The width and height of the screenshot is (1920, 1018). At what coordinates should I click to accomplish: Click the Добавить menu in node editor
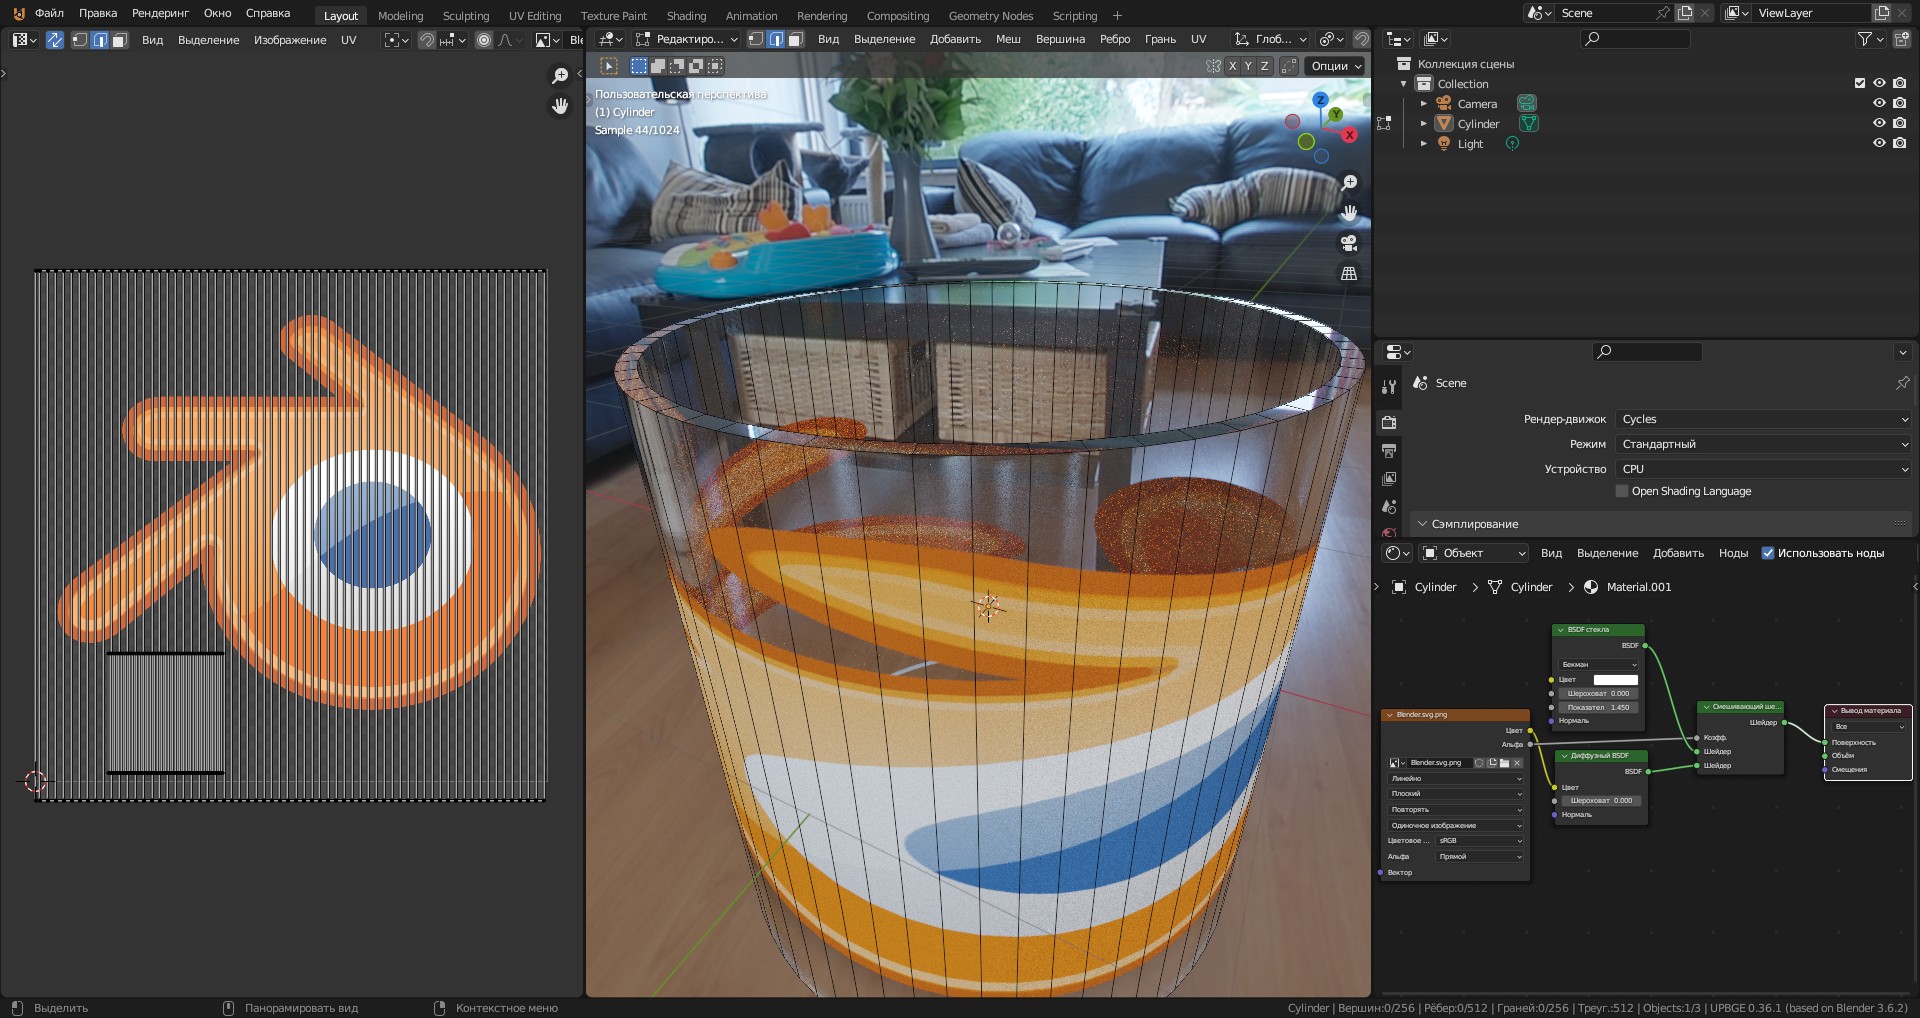[1678, 553]
